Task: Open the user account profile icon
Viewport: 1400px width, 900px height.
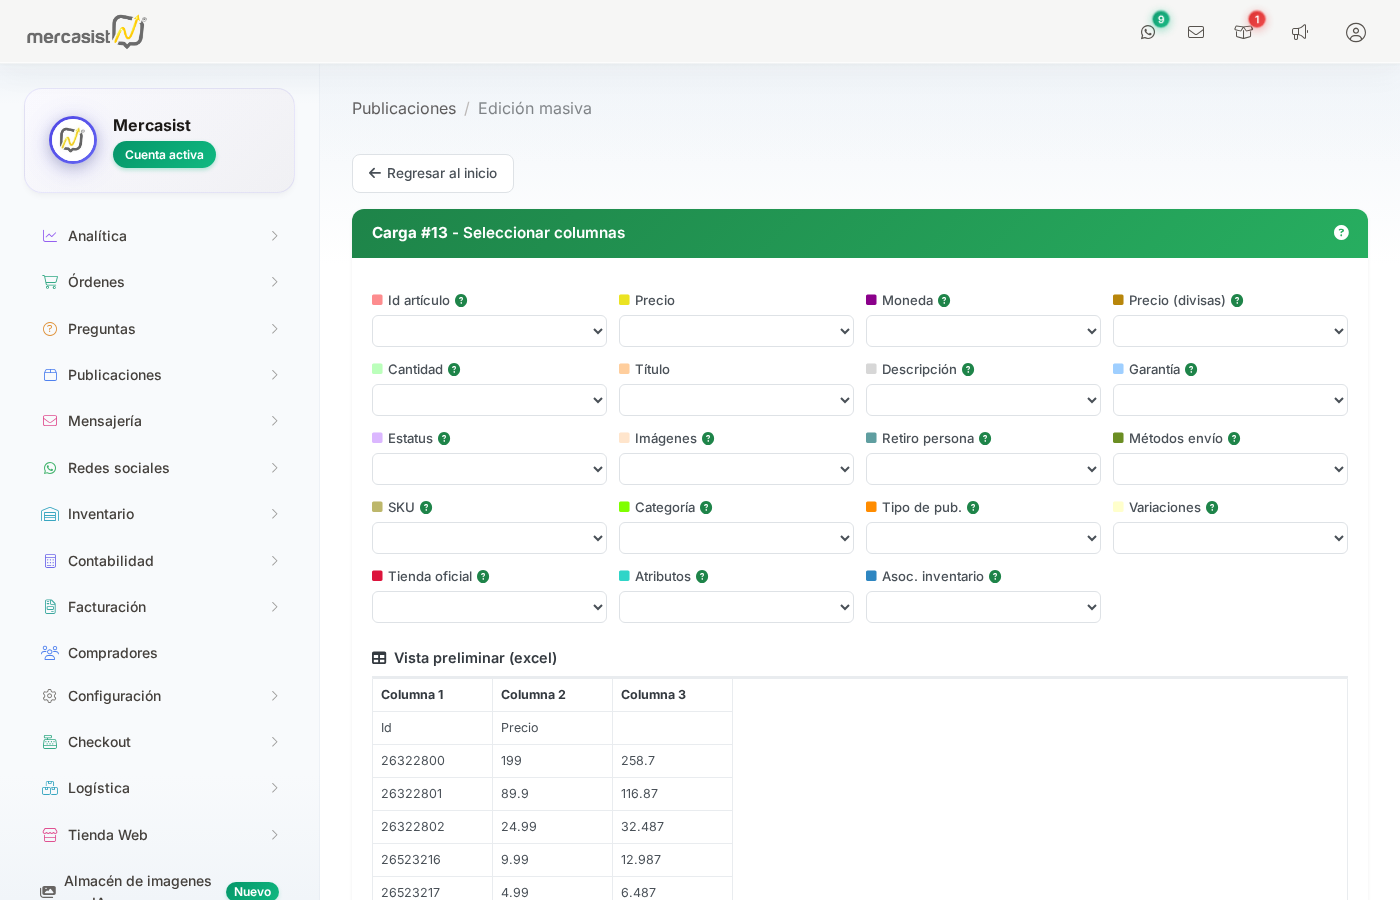Action: 1356,32
